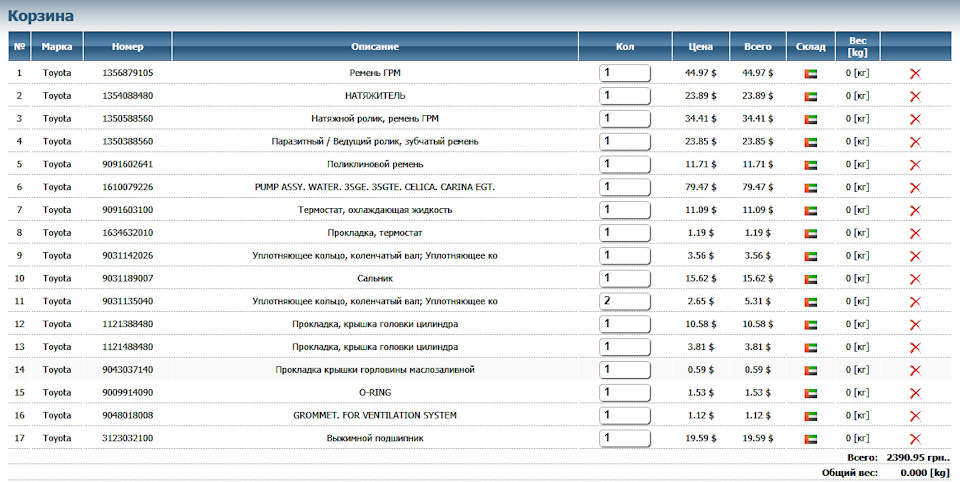Screen dimensions: 960x482
Task: Click part number 1610079226
Action: point(127,187)
